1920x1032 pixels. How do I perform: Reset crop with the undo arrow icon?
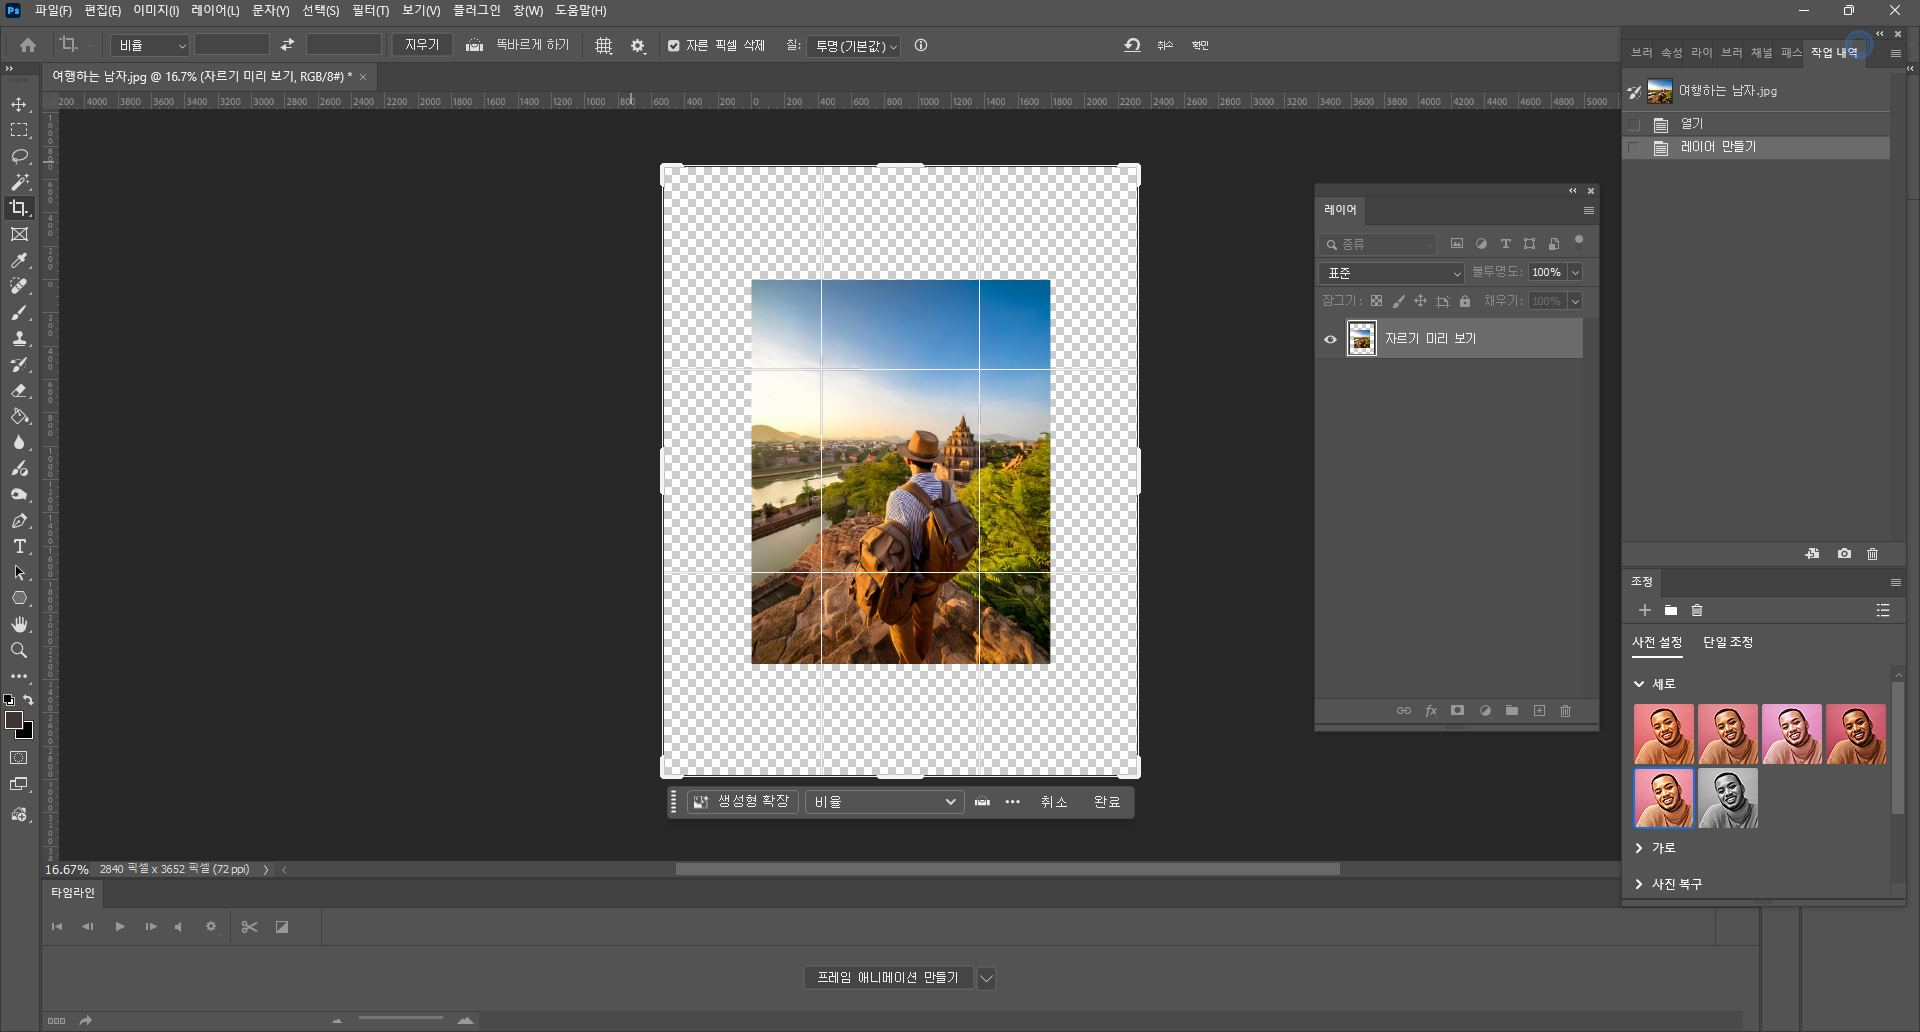click(x=1132, y=46)
